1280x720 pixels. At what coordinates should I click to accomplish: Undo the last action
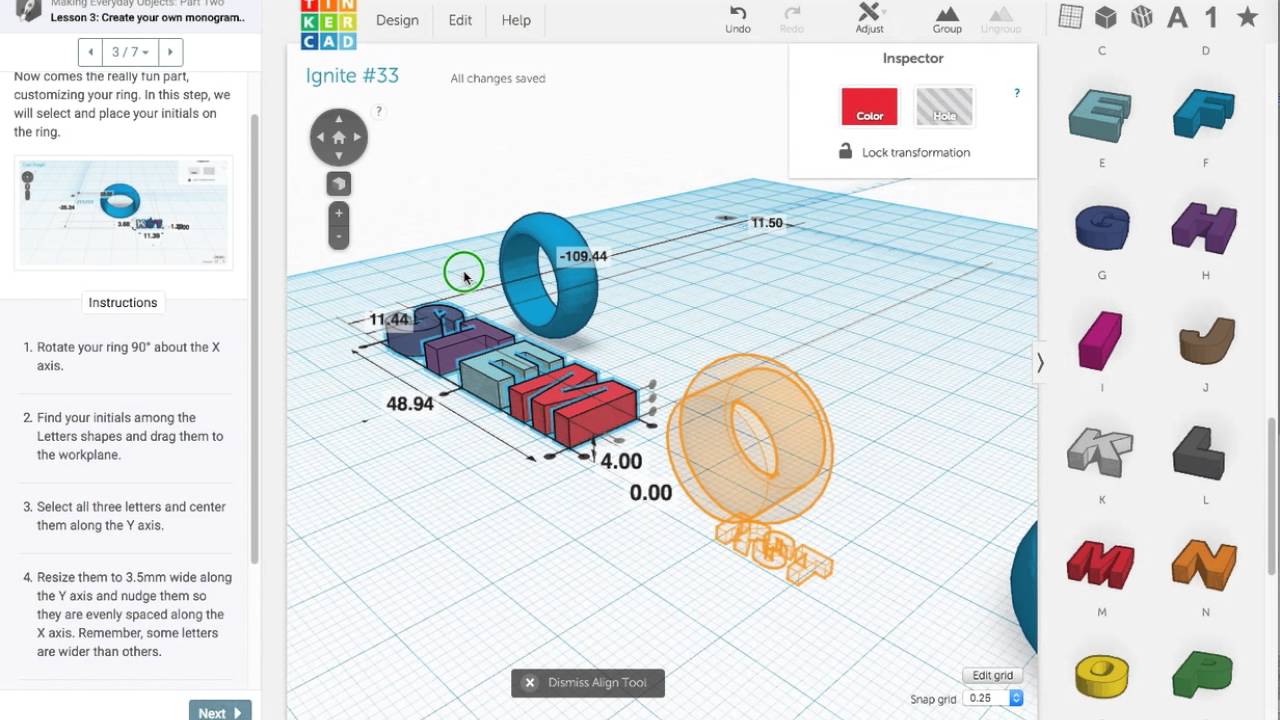pos(738,19)
